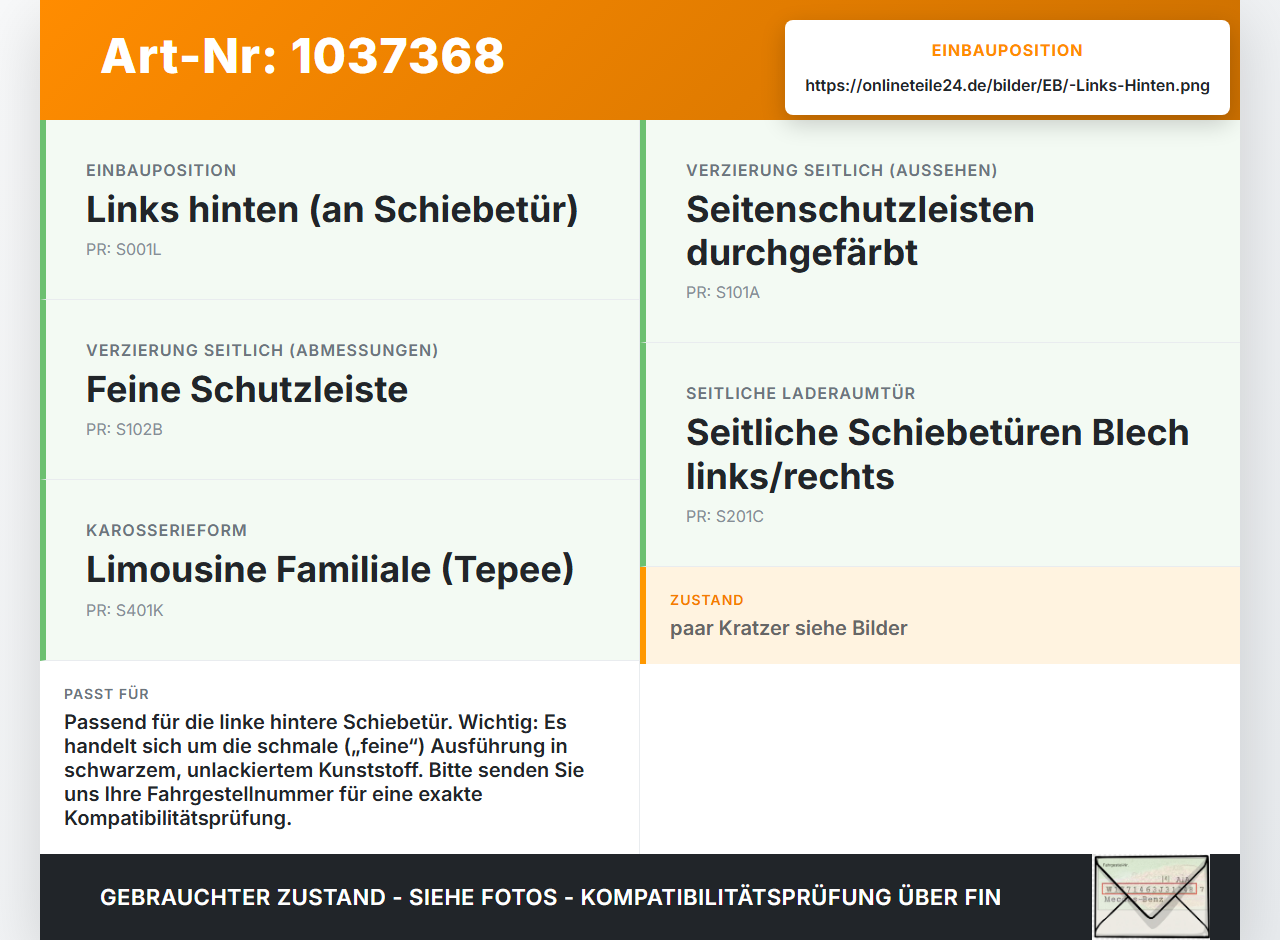Click the PR: S401K code
This screenshot has height=940, width=1280.
tap(124, 610)
